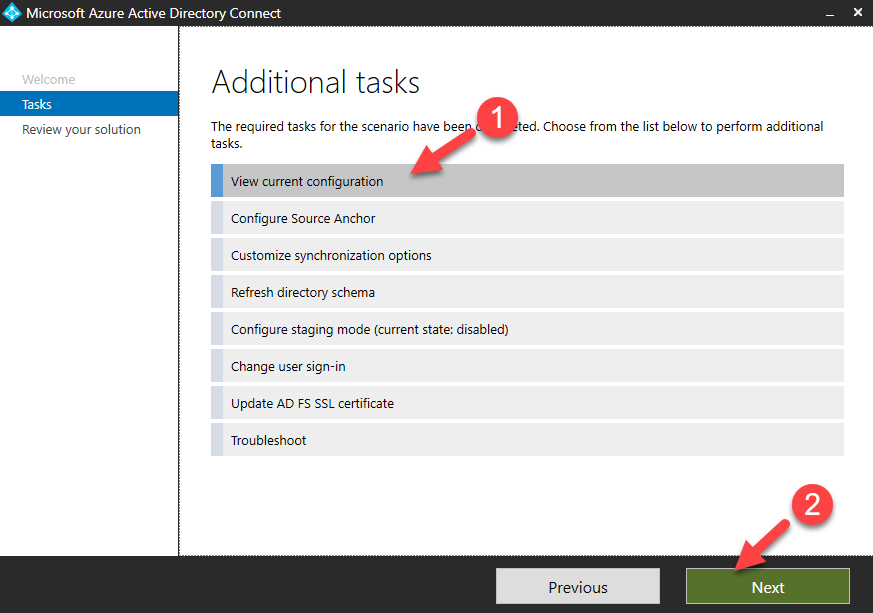Click the green Next button
The width and height of the screenshot is (873, 613).
pos(768,586)
